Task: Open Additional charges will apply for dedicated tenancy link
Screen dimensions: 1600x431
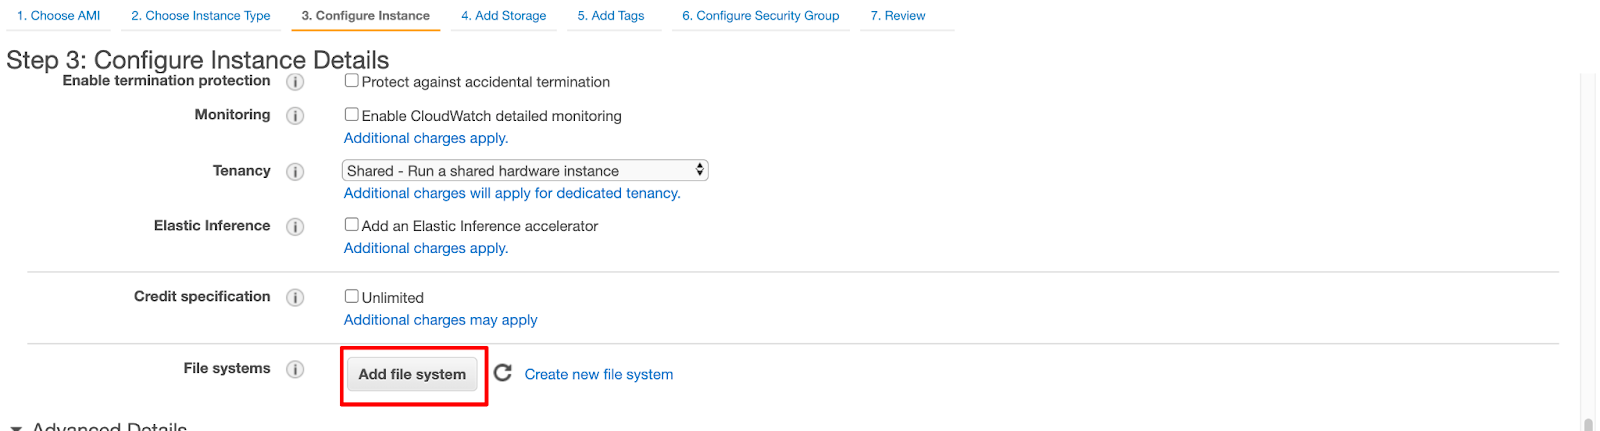Action: click(512, 193)
